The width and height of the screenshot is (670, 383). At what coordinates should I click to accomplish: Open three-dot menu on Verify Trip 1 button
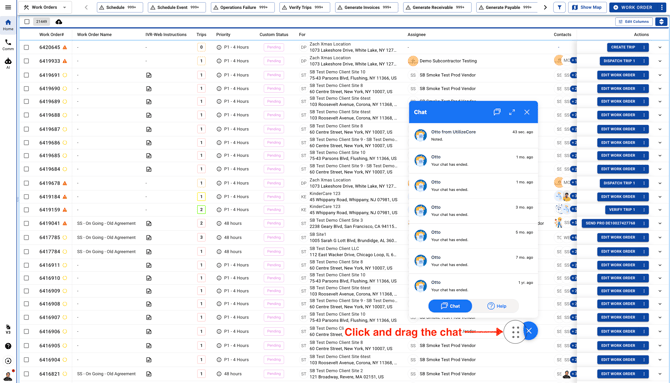(644, 209)
